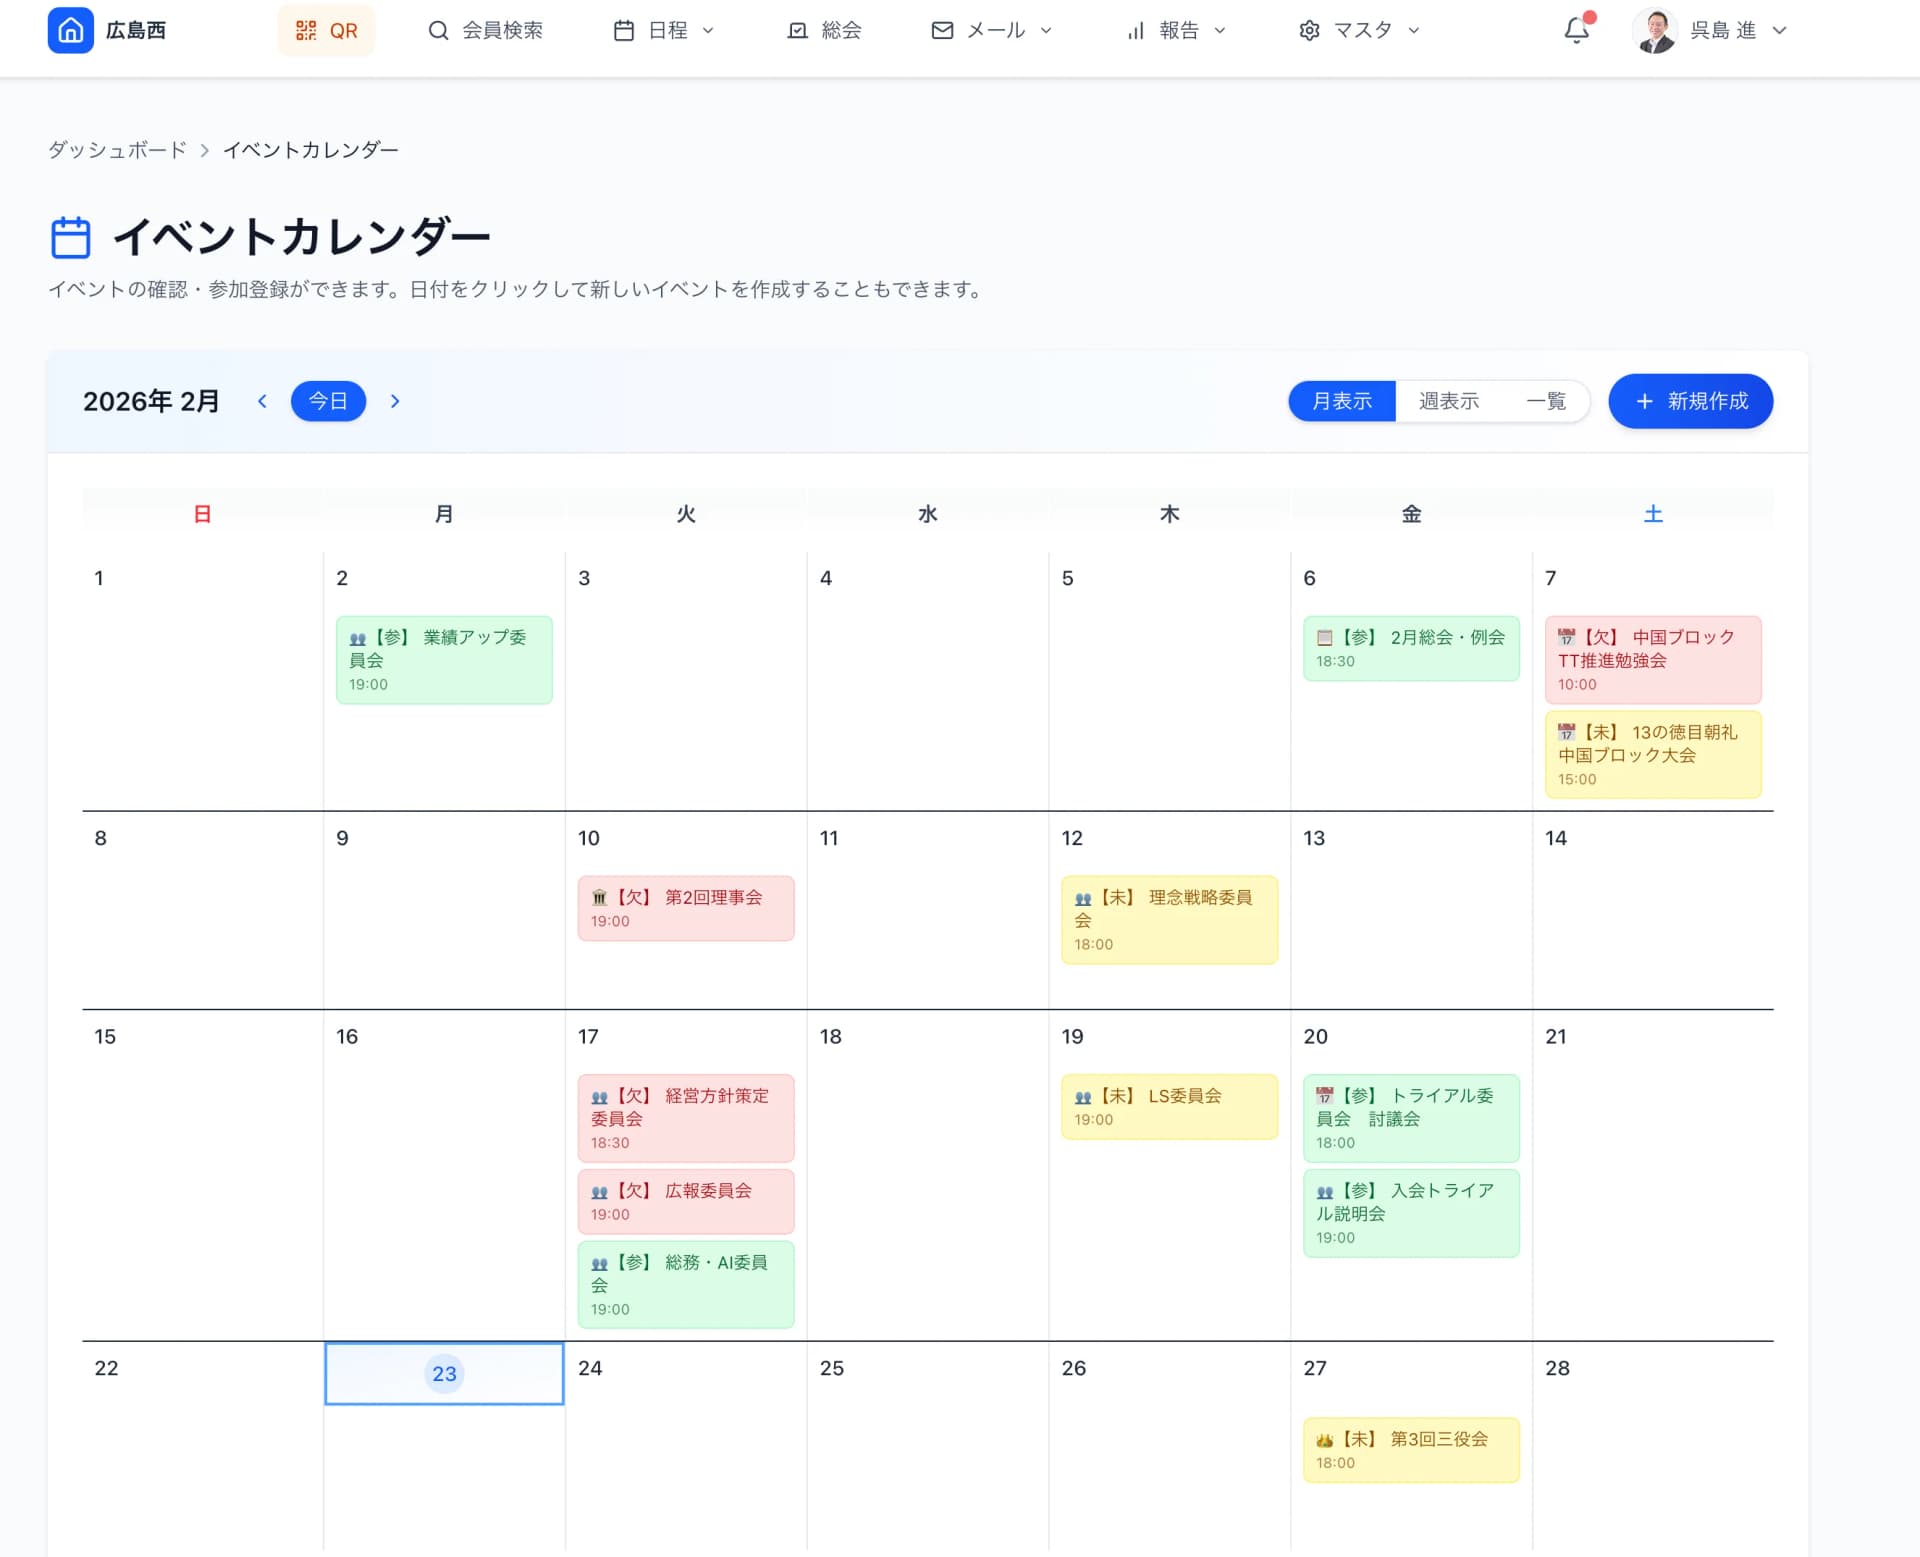Click the 総会 checklist icon
Viewport: 1920px width, 1557px height.
(795, 30)
